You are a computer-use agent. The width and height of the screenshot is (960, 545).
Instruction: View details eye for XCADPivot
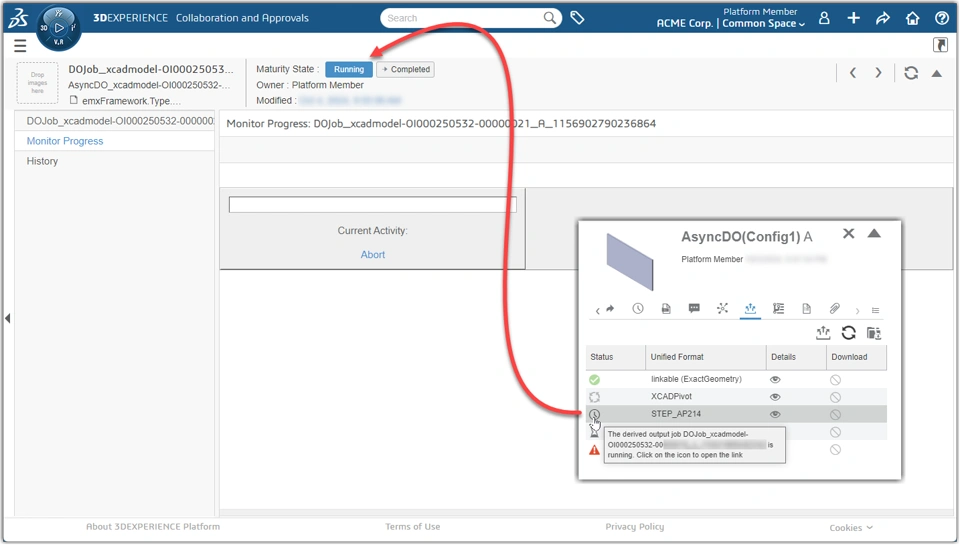775,397
